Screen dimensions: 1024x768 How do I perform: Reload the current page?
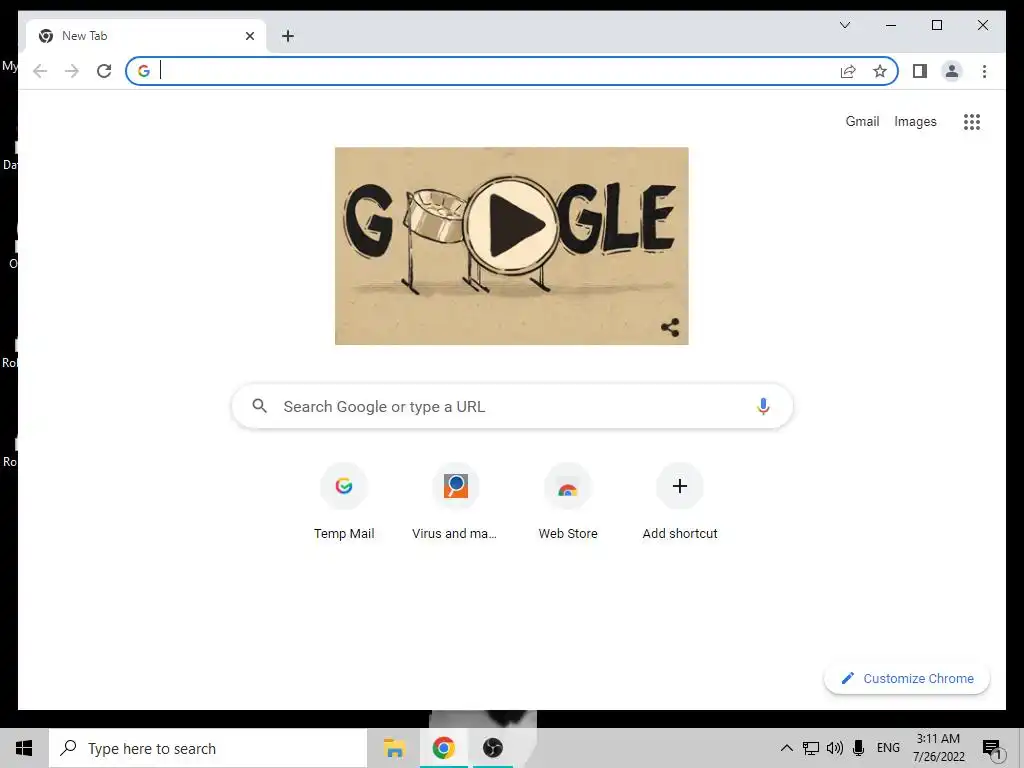point(104,71)
